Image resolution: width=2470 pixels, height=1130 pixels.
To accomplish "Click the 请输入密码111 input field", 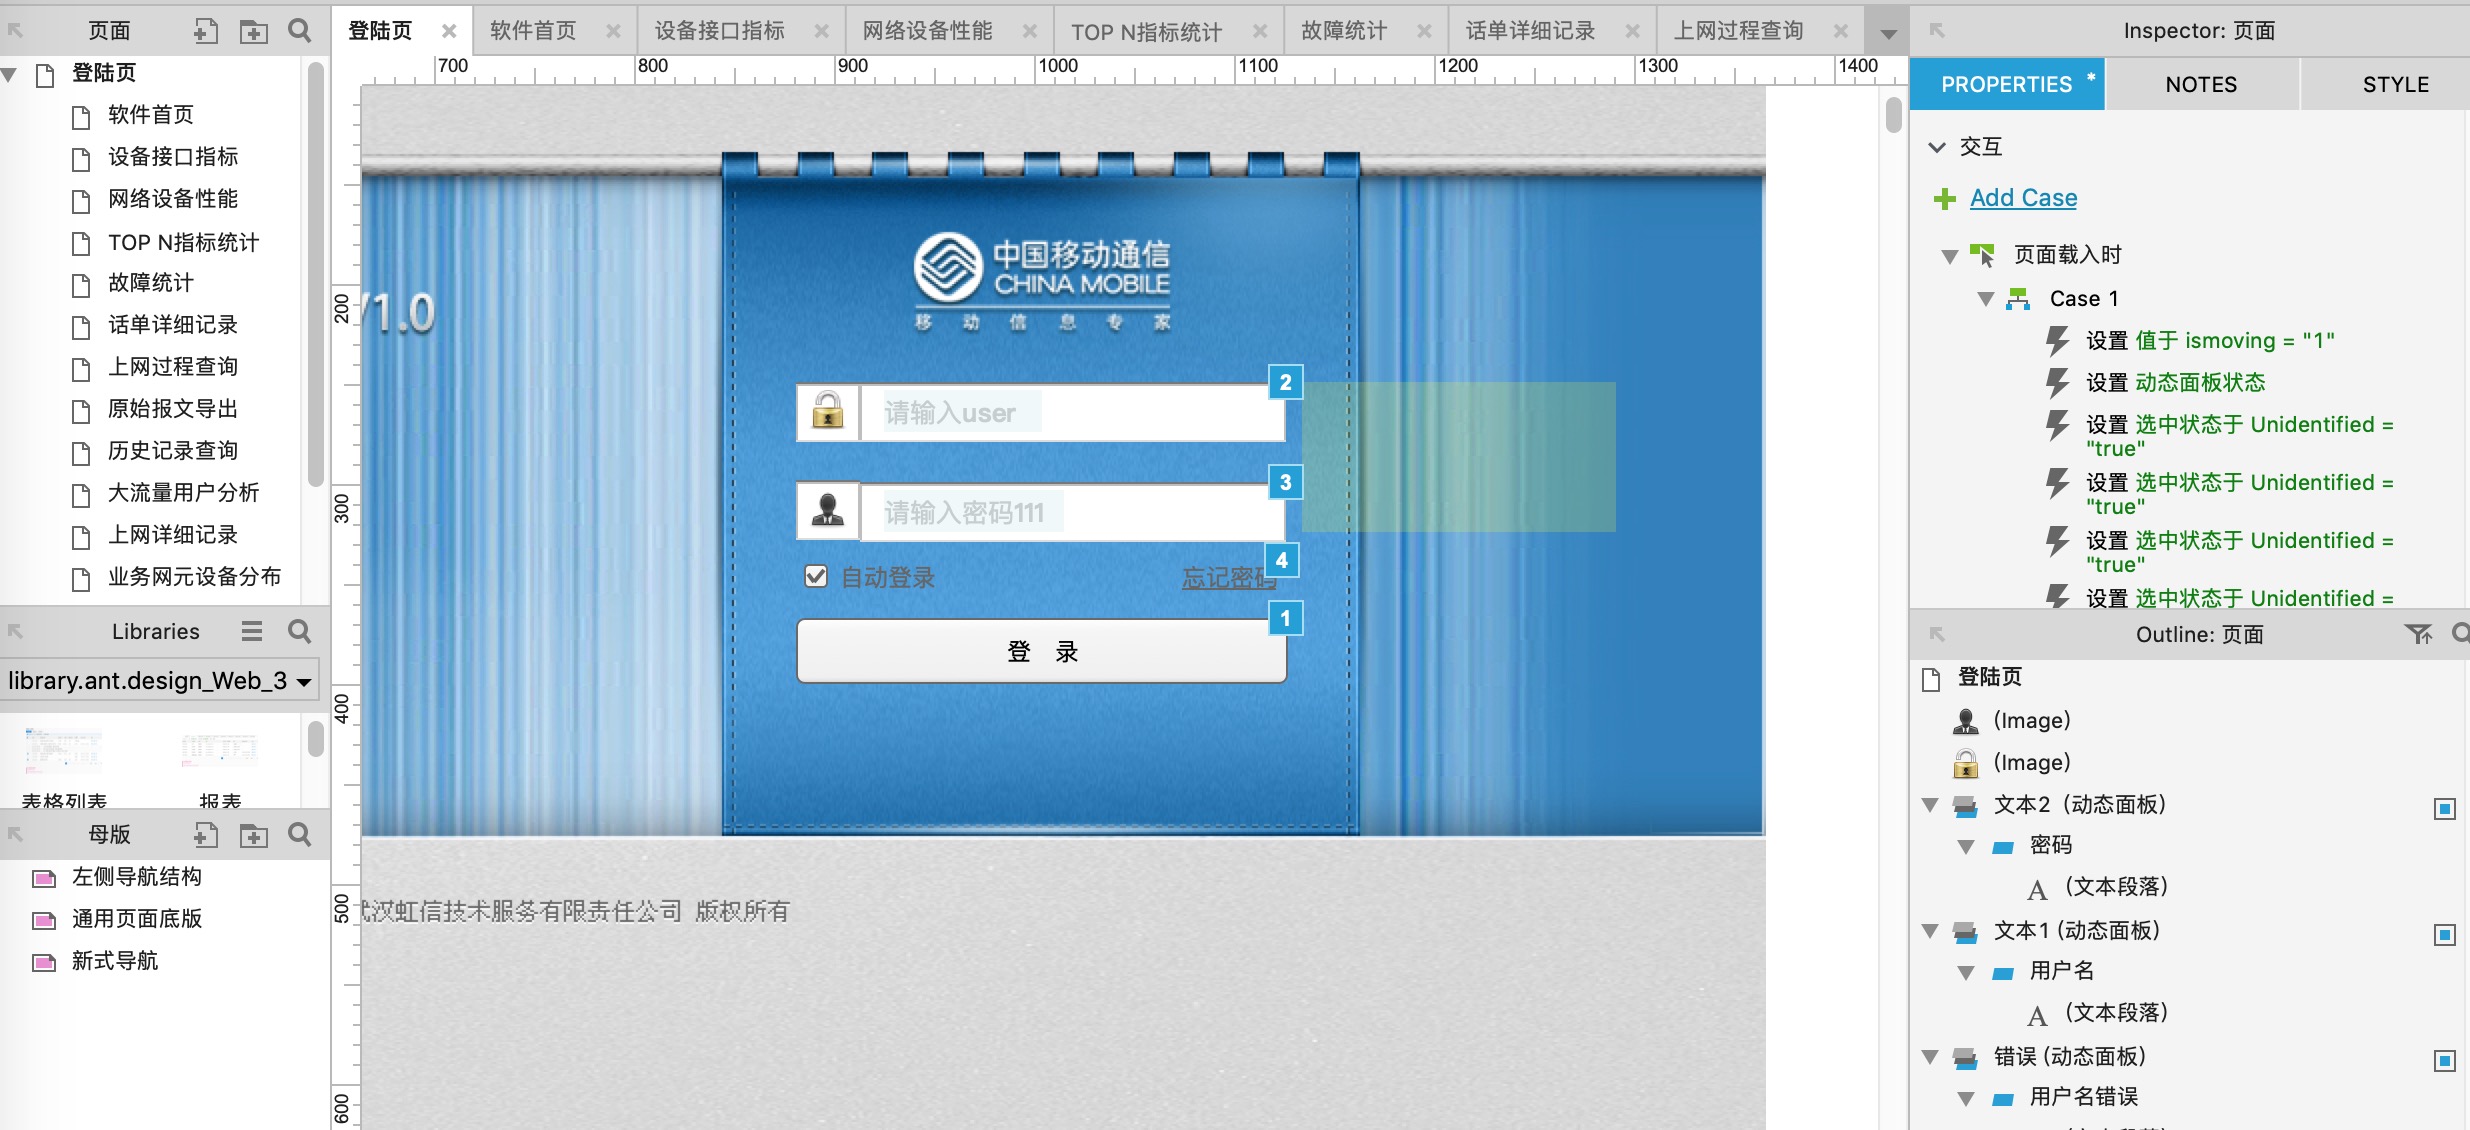I will (1071, 512).
